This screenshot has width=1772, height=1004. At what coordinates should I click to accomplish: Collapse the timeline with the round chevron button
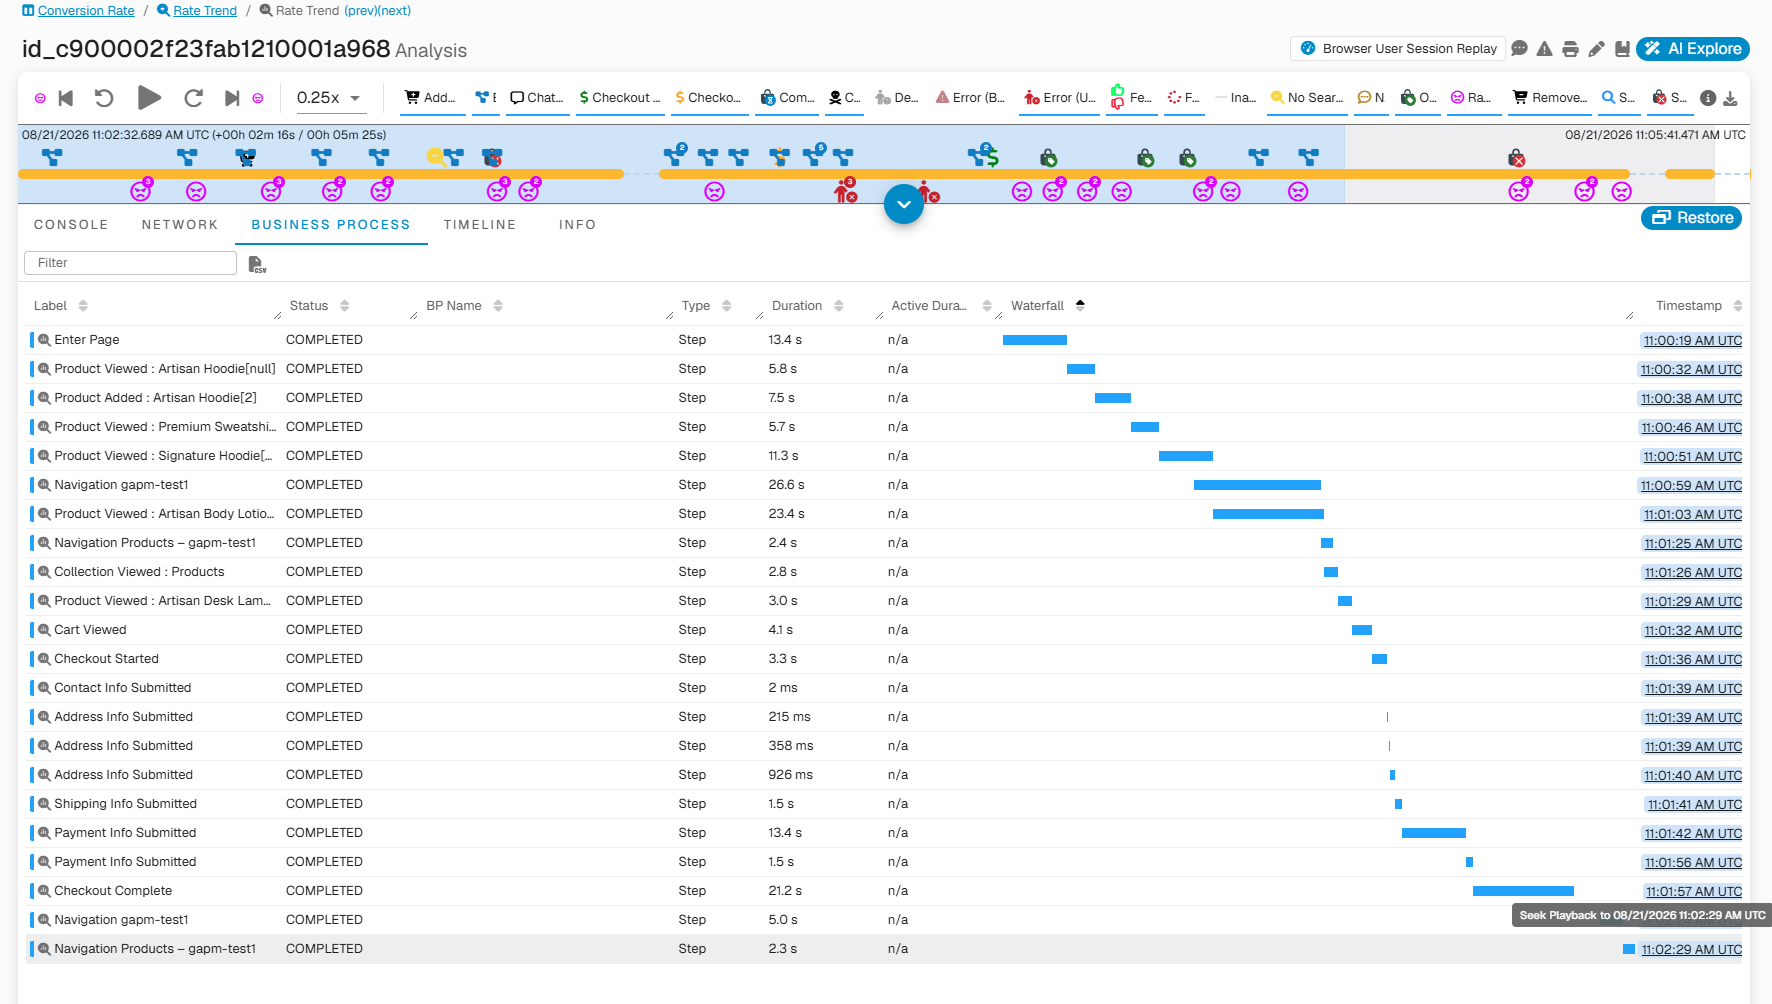coord(904,204)
